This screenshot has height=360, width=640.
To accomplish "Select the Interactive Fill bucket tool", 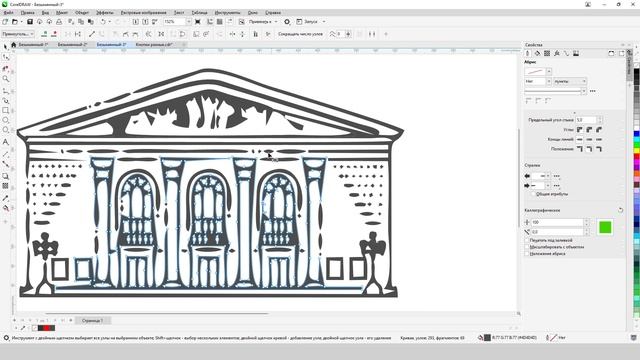I will pyautogui.click(x=5, y=208).
